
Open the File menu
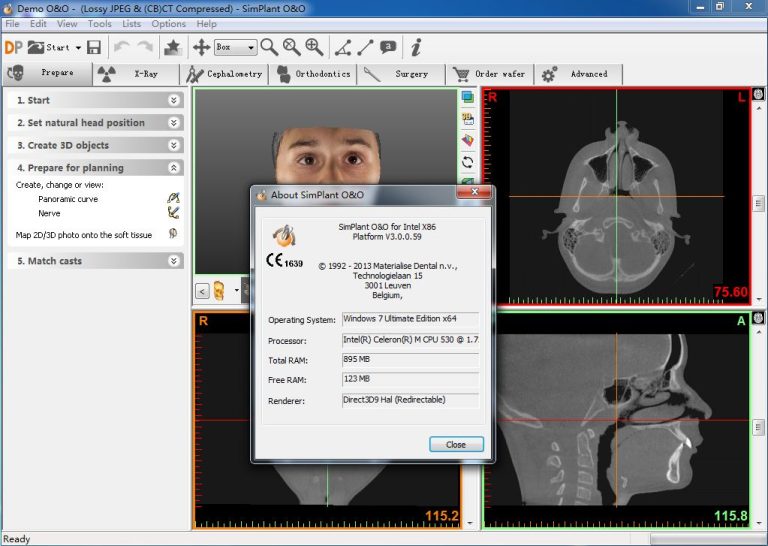coord(12,24)
